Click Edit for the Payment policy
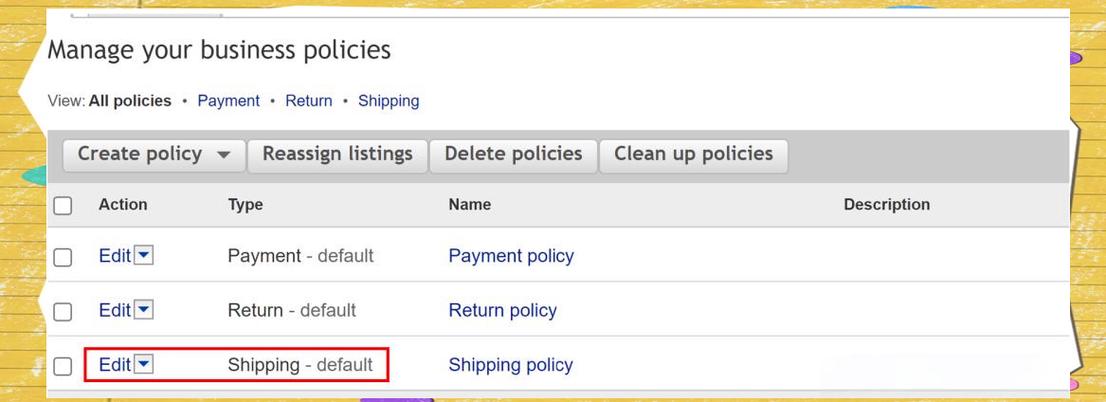Image resolution: width=1106 pixels, height=402 pixels. click(114, 256)
